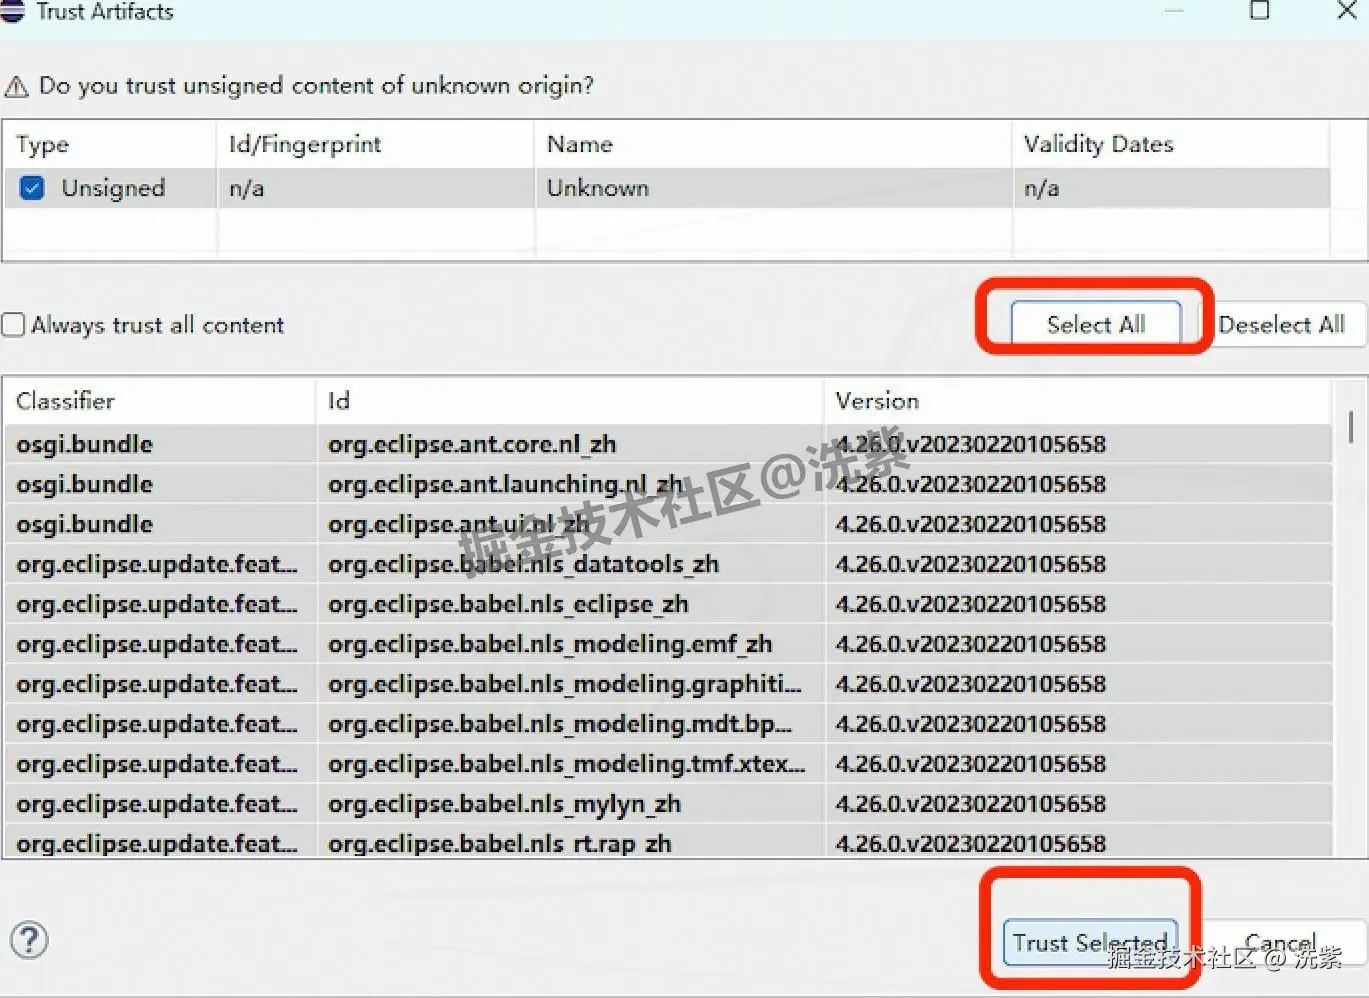Select row org.eclipse.babel.nls_eclipse_zh
Screen dimensions: 1369x998
click(x=667, y=604)
